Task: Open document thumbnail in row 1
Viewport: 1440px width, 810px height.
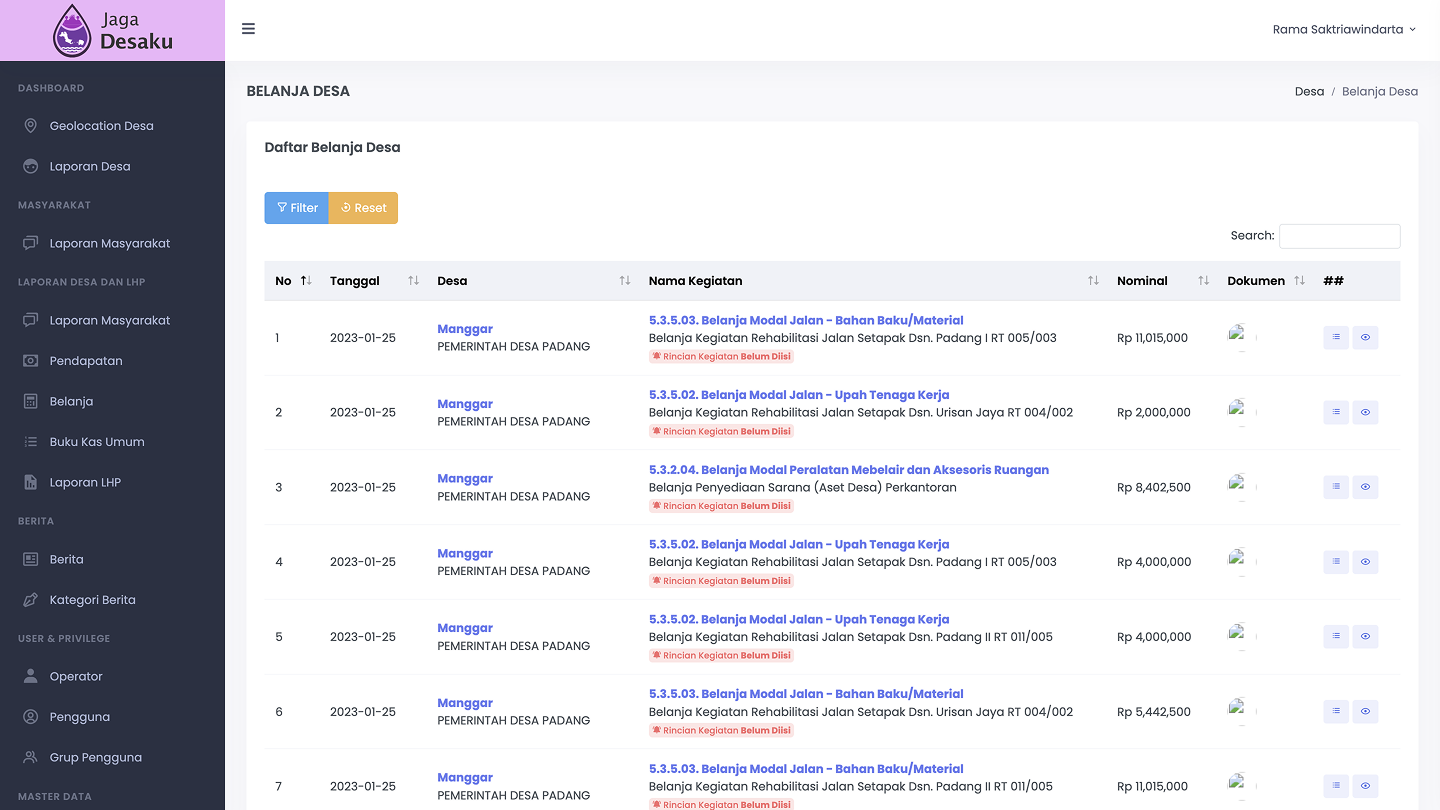Action: click(1242, 338)
